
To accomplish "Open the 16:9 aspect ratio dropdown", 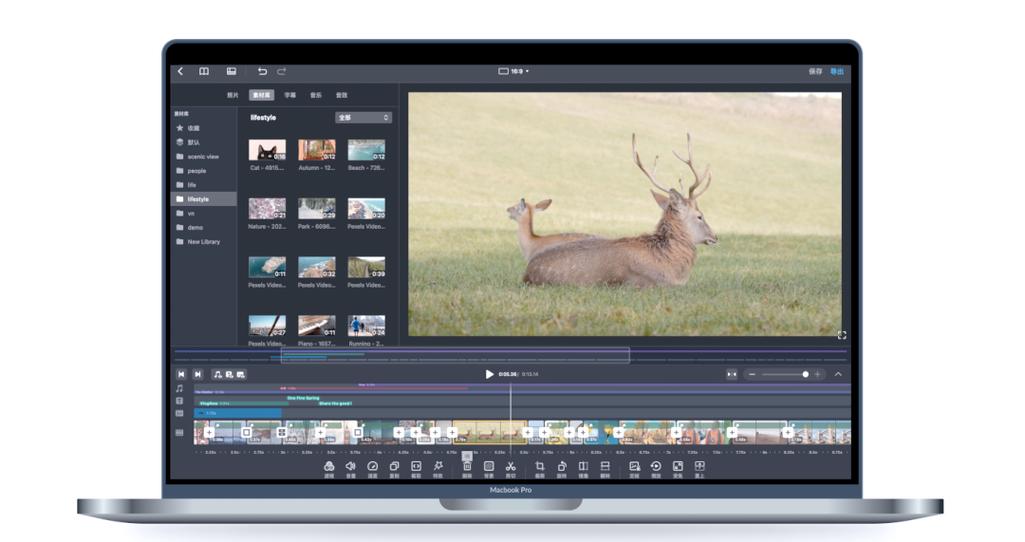I will tap(514, 71).
